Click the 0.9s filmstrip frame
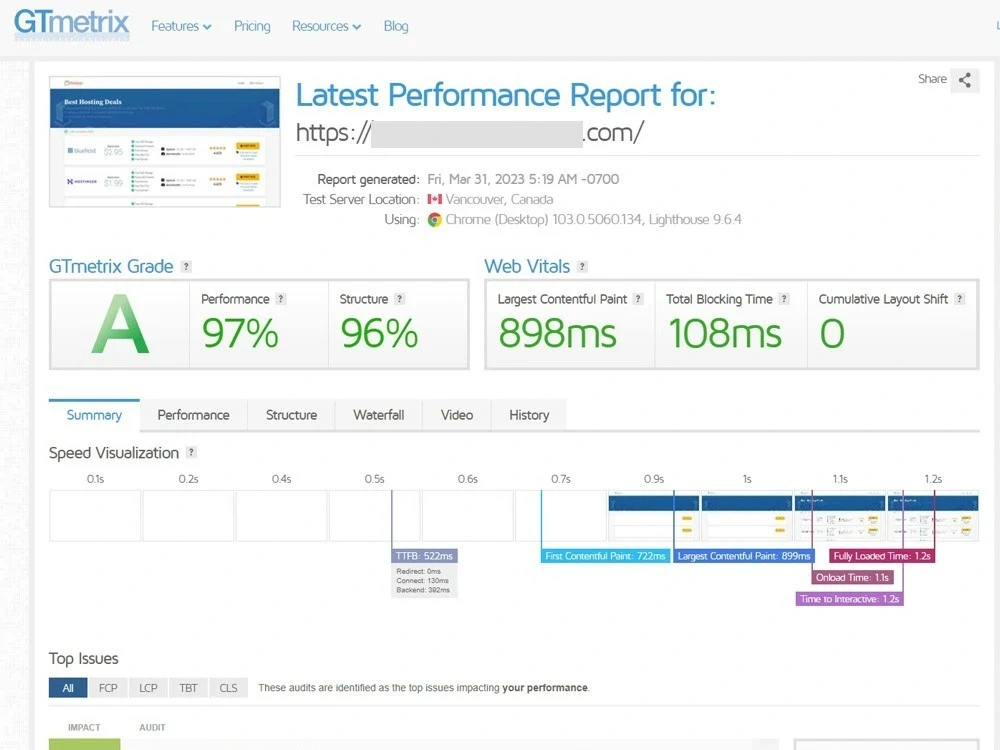 coord(654,516)
